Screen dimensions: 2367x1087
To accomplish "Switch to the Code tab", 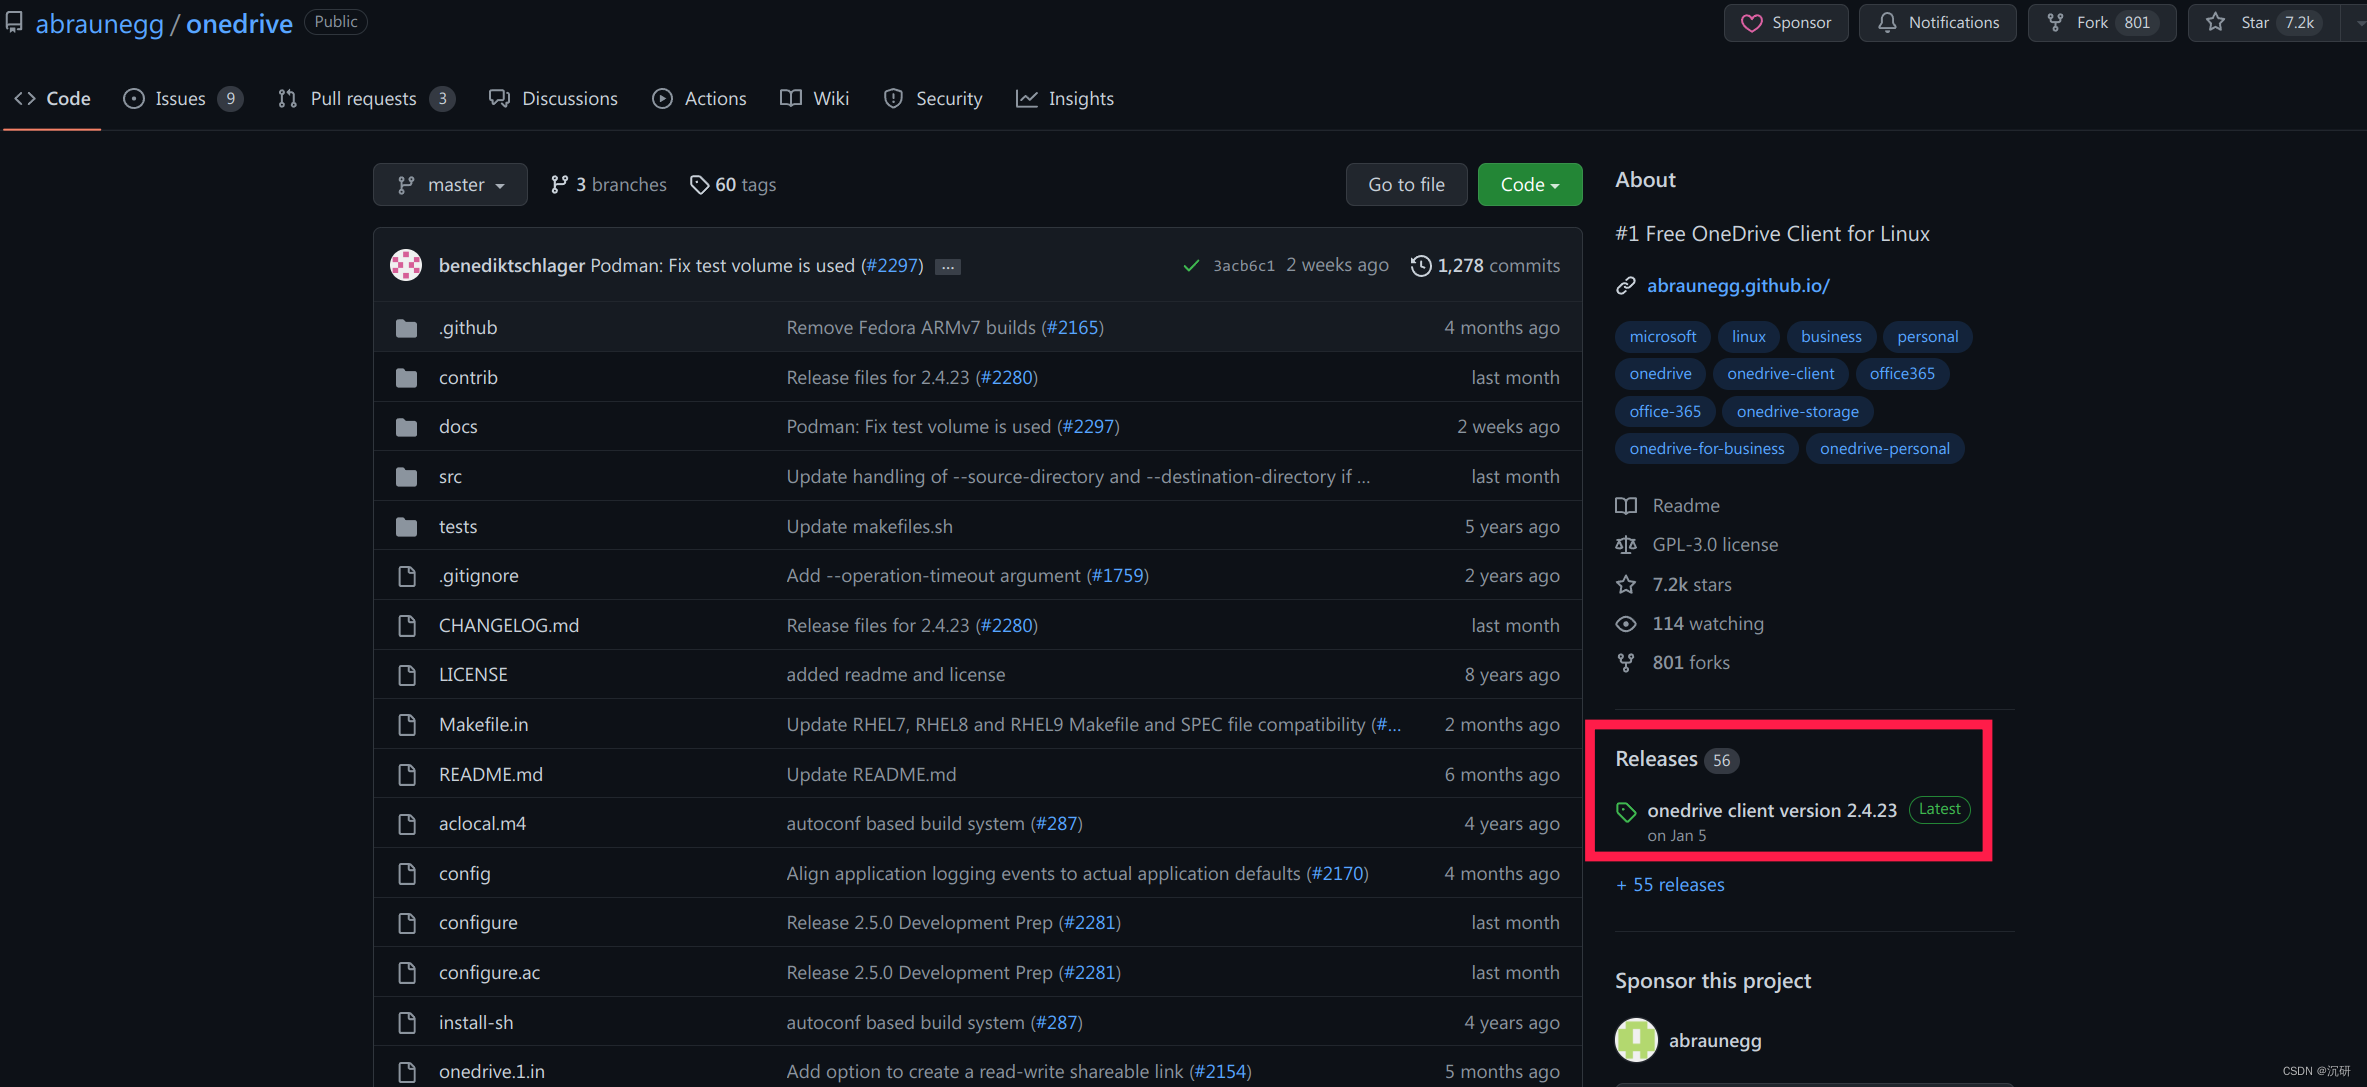I will pos(52,98).
